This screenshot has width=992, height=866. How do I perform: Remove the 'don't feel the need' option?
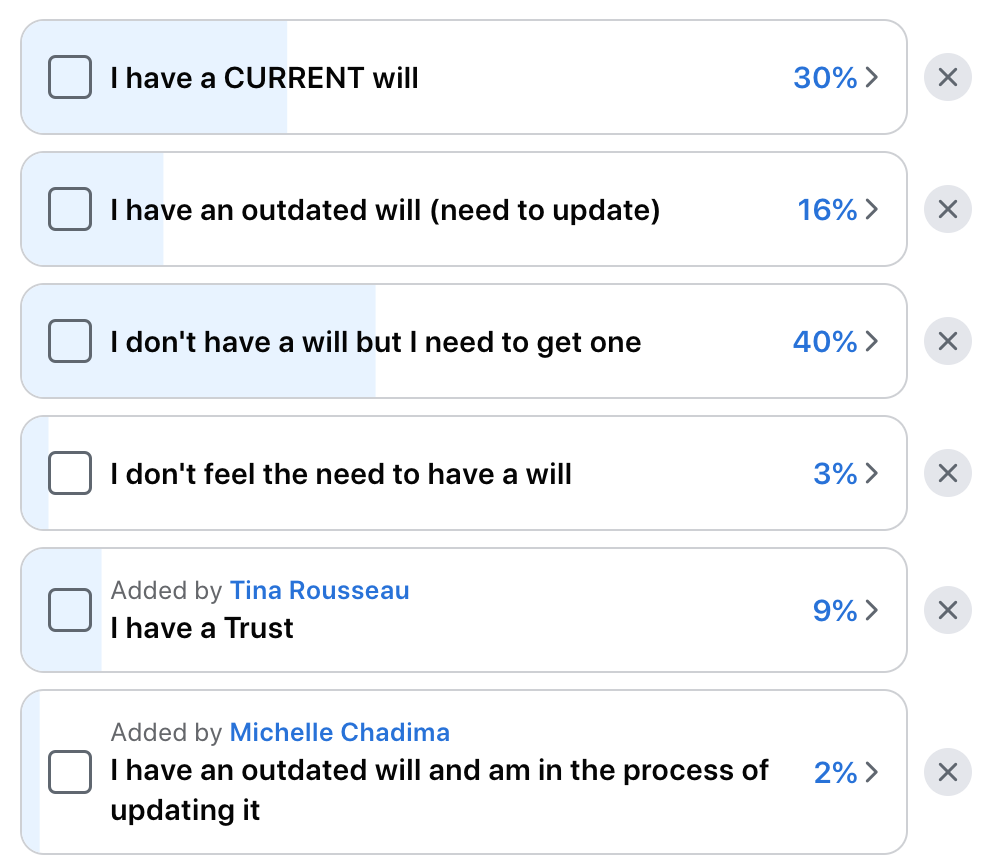point(947,473)
